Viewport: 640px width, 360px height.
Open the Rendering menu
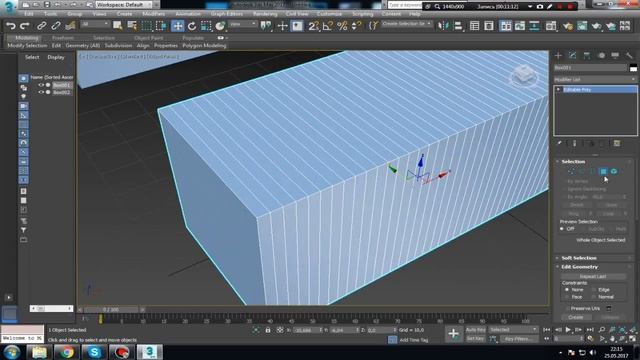265,14
